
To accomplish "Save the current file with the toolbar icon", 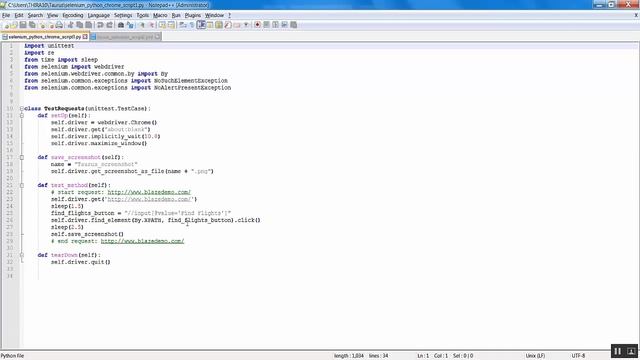I will 23,25.
